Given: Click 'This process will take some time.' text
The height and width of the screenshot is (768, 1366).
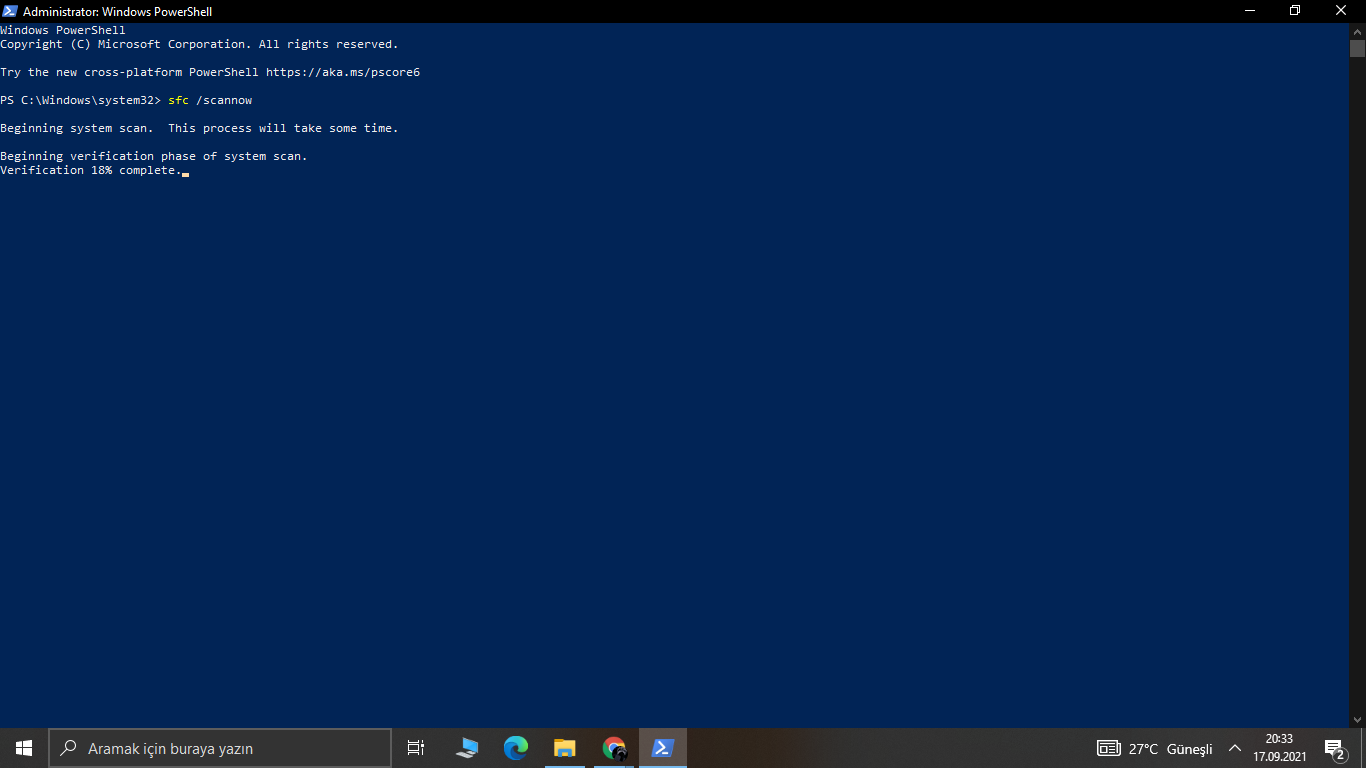Looking at the screenshot, I should point(283,128).
